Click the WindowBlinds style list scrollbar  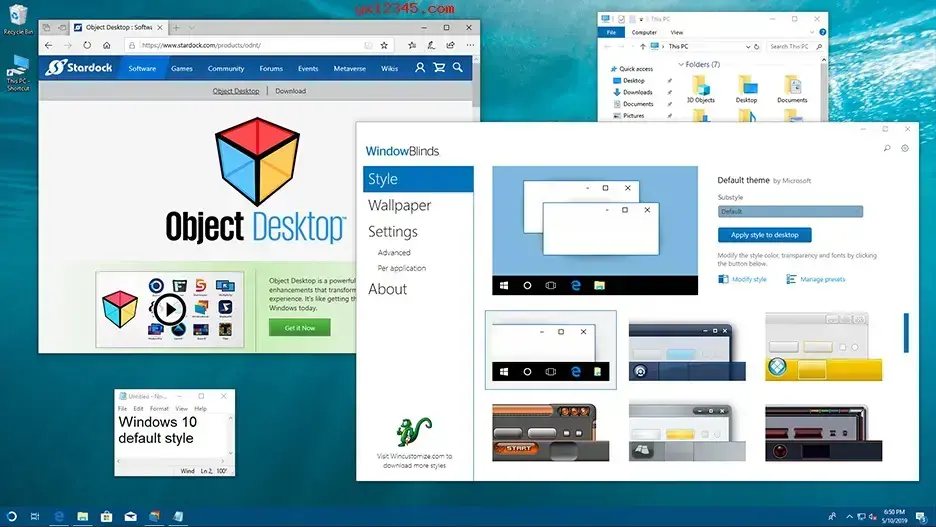pos(906,332)
